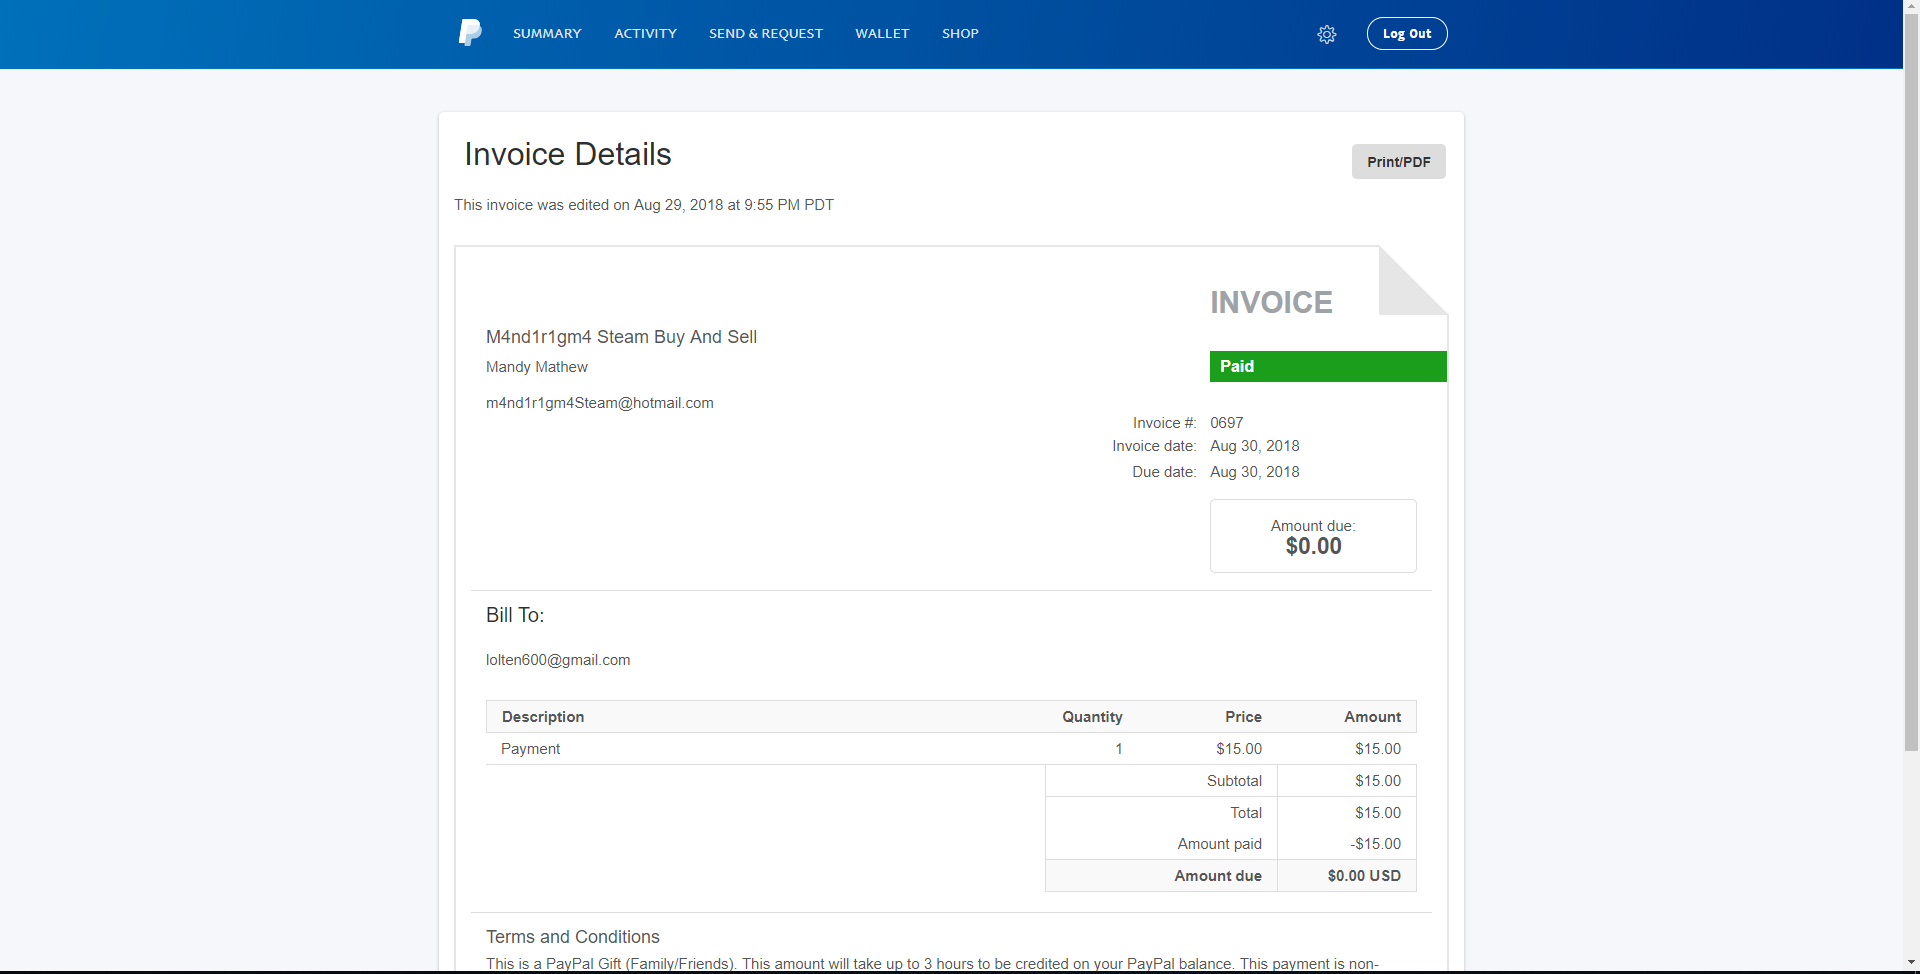The image size is (1920, 974).
Task: Click the PayPal logo icon
Action: tap(470, 33)
